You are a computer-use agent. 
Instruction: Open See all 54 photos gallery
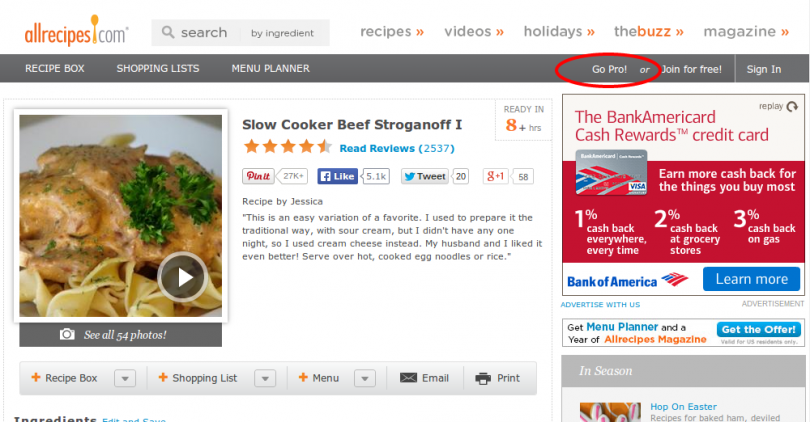point(121,335)
